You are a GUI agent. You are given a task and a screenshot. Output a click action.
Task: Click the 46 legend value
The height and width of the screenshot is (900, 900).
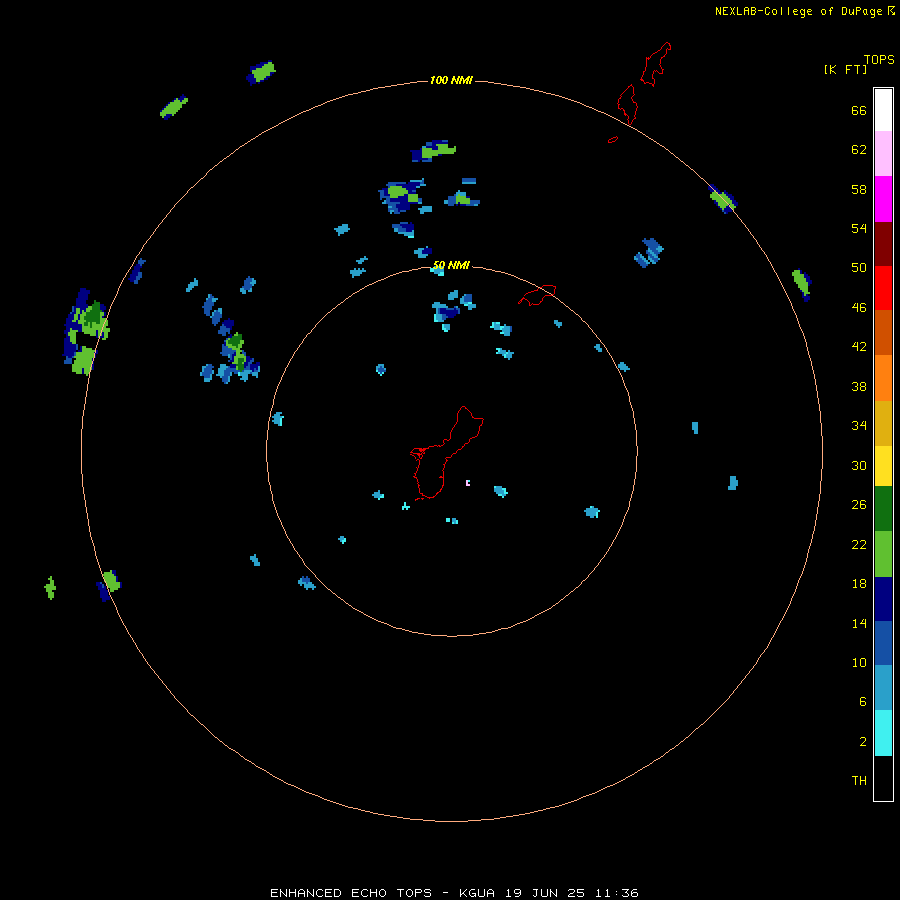(x=859, y=307)
